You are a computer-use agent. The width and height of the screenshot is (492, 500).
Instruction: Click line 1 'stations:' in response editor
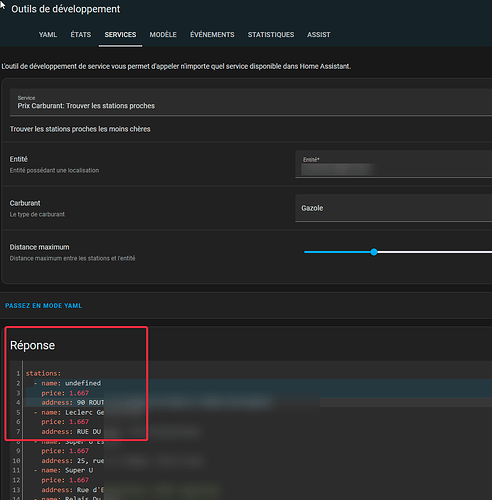pyautogui.click(x=43, y=373)
